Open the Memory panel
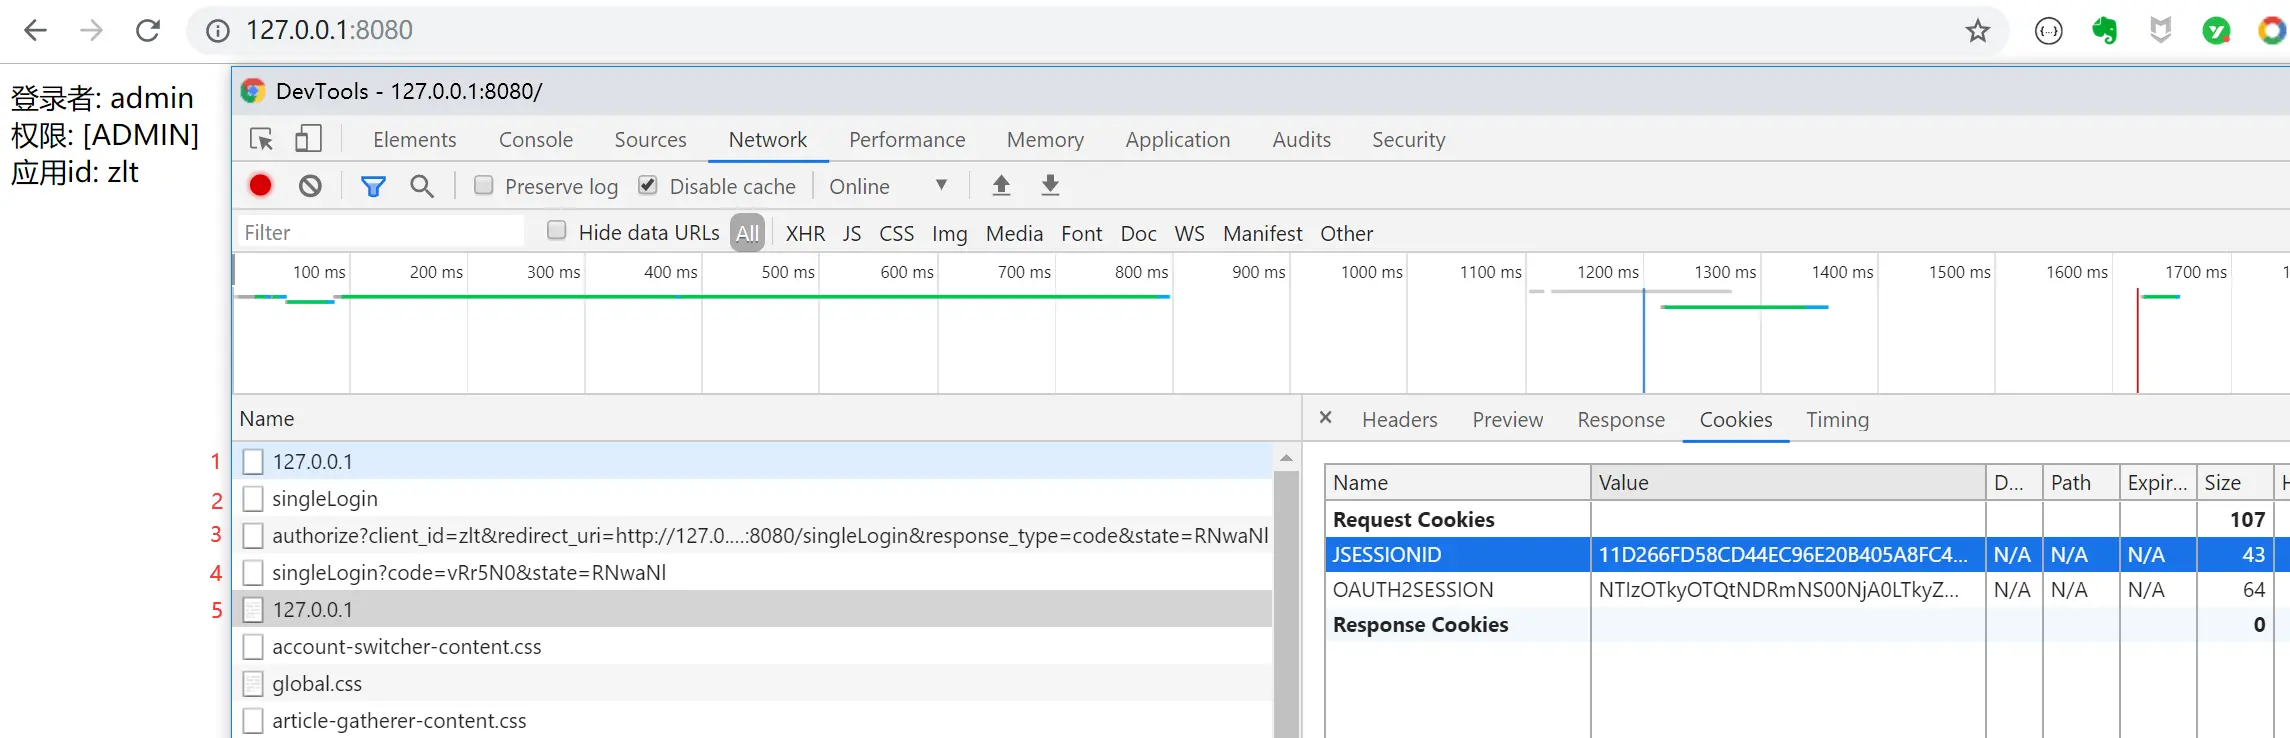 coord(1045,140)
